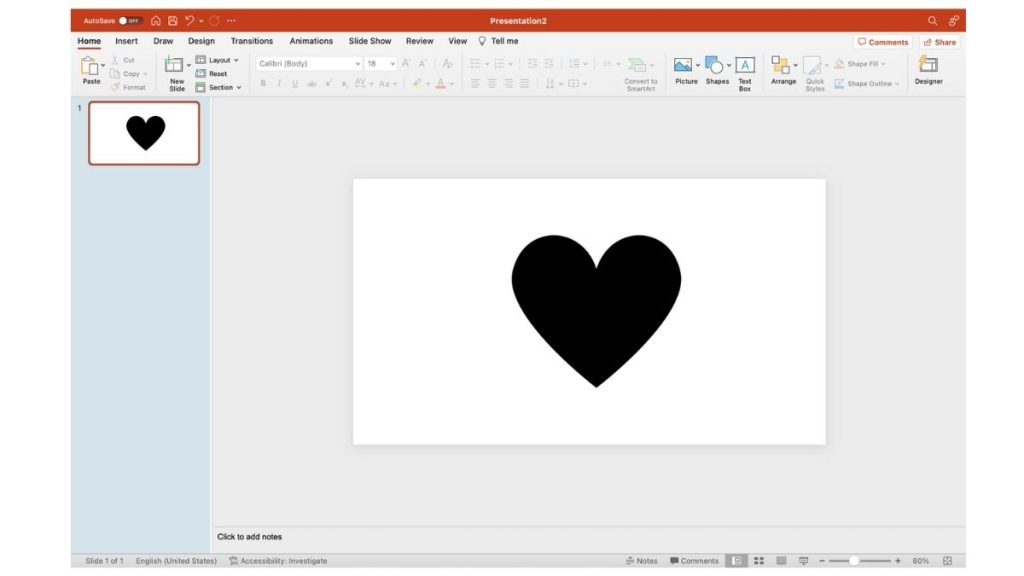Open the undo history dropdown arrow
Screen dimensions: 1024x576
pyautogui.click(x=201, y=21)
